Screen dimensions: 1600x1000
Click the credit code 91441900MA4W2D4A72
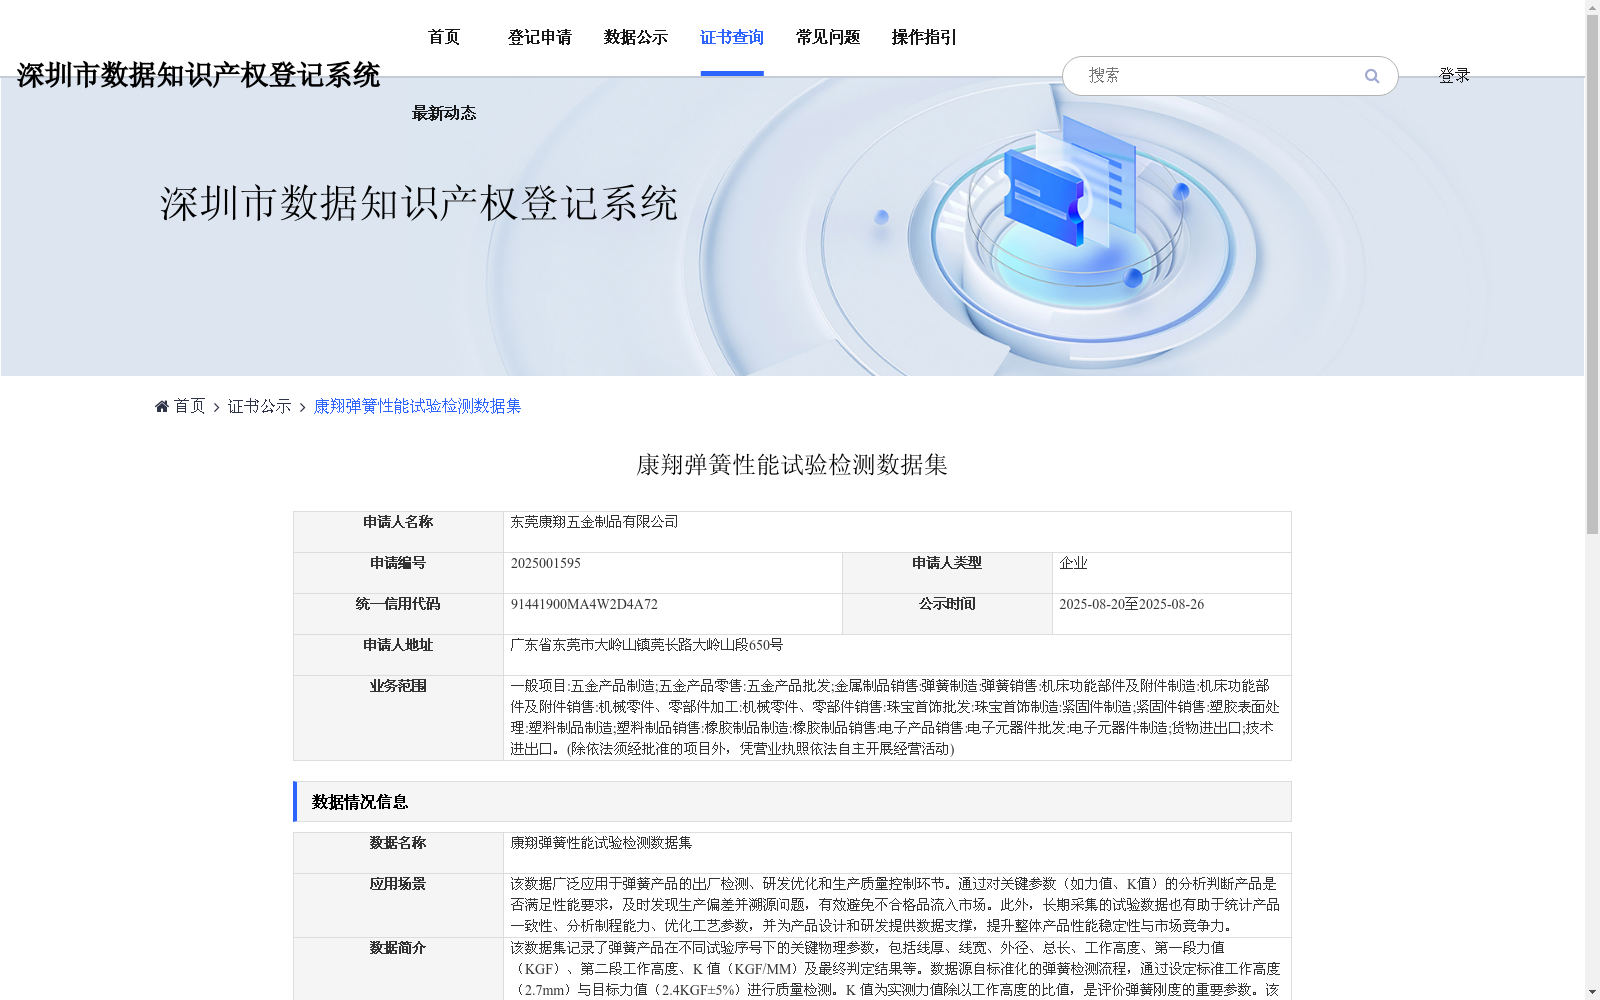584,604
